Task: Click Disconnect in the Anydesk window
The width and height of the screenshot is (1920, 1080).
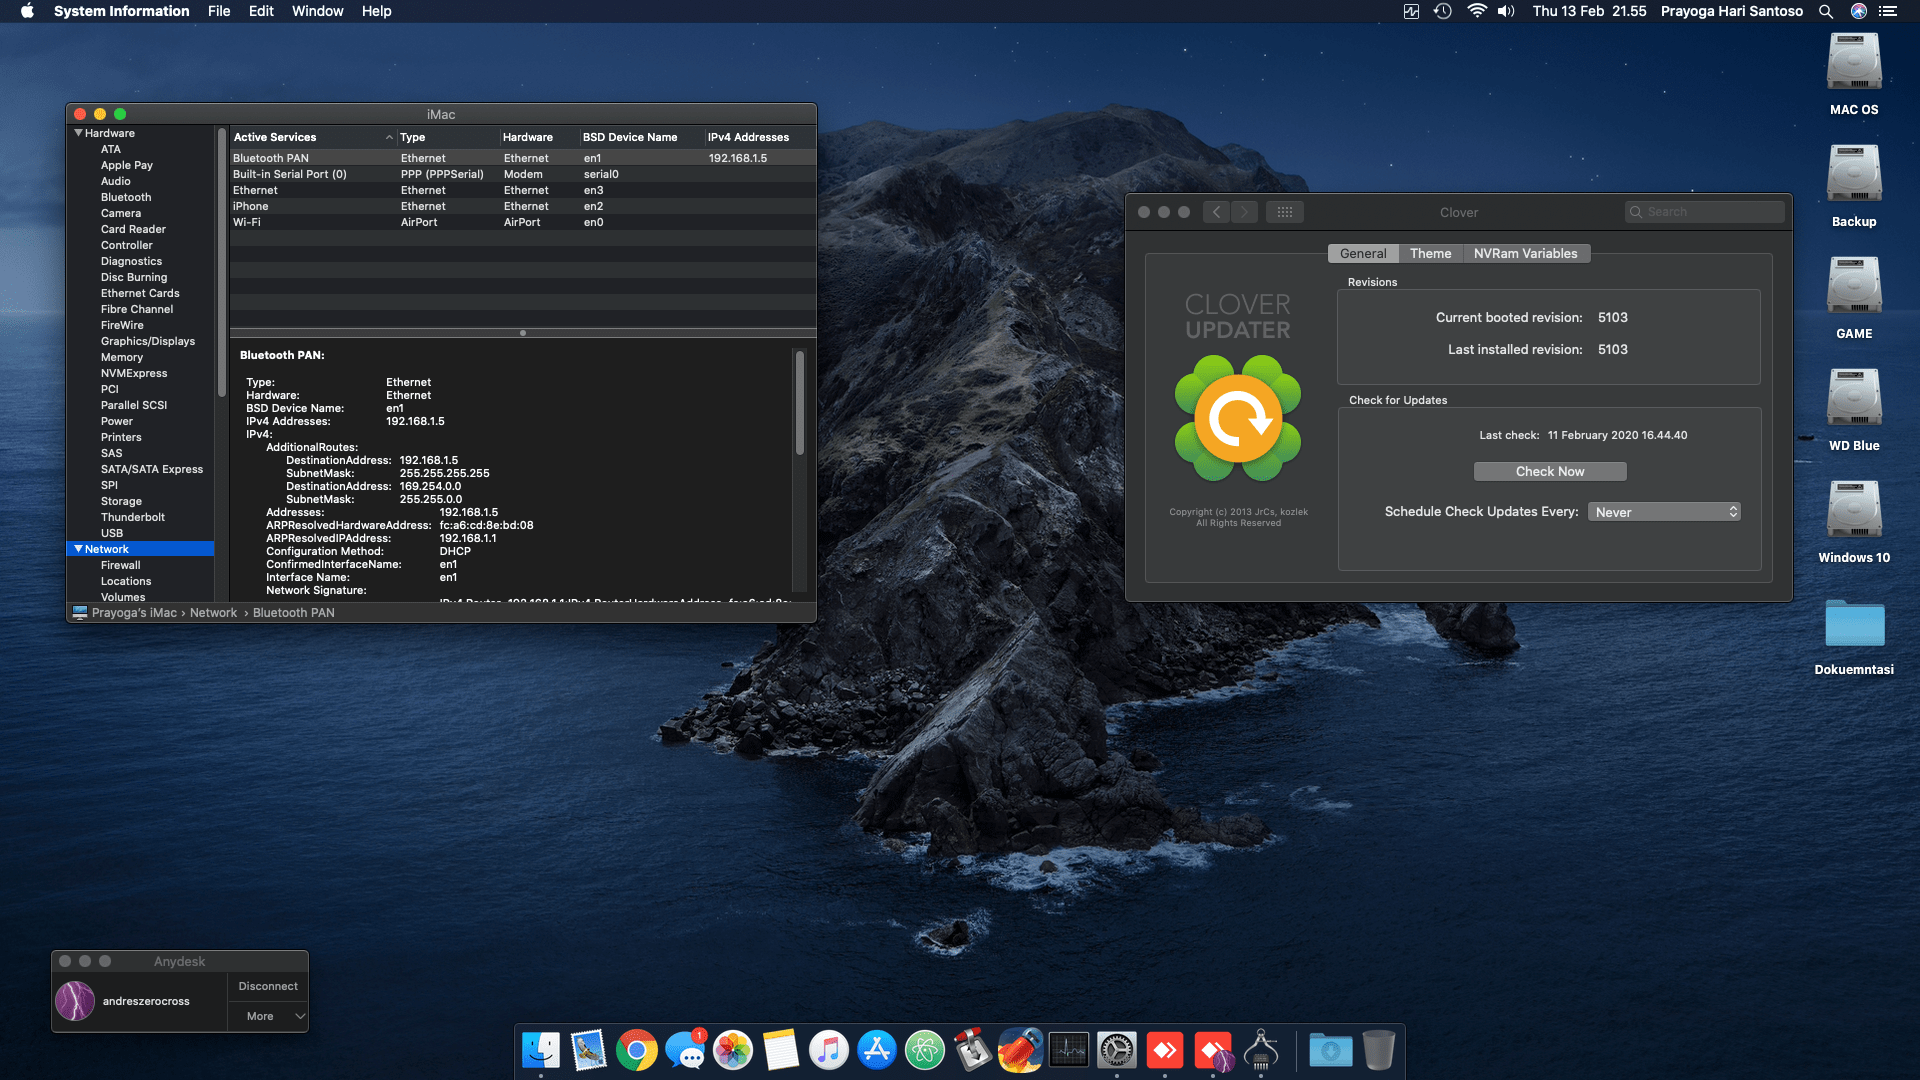Action: (x=267, y=986)
